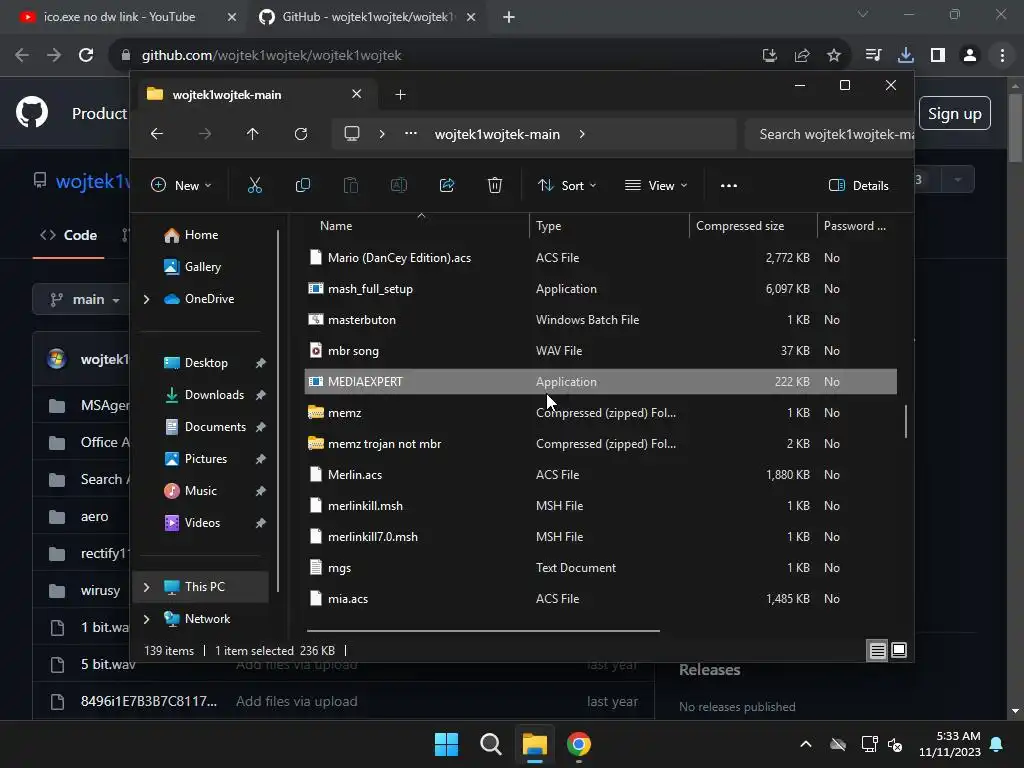Go back in File Explorer
Screen dimensions: 1024x768
click(157, 134)
